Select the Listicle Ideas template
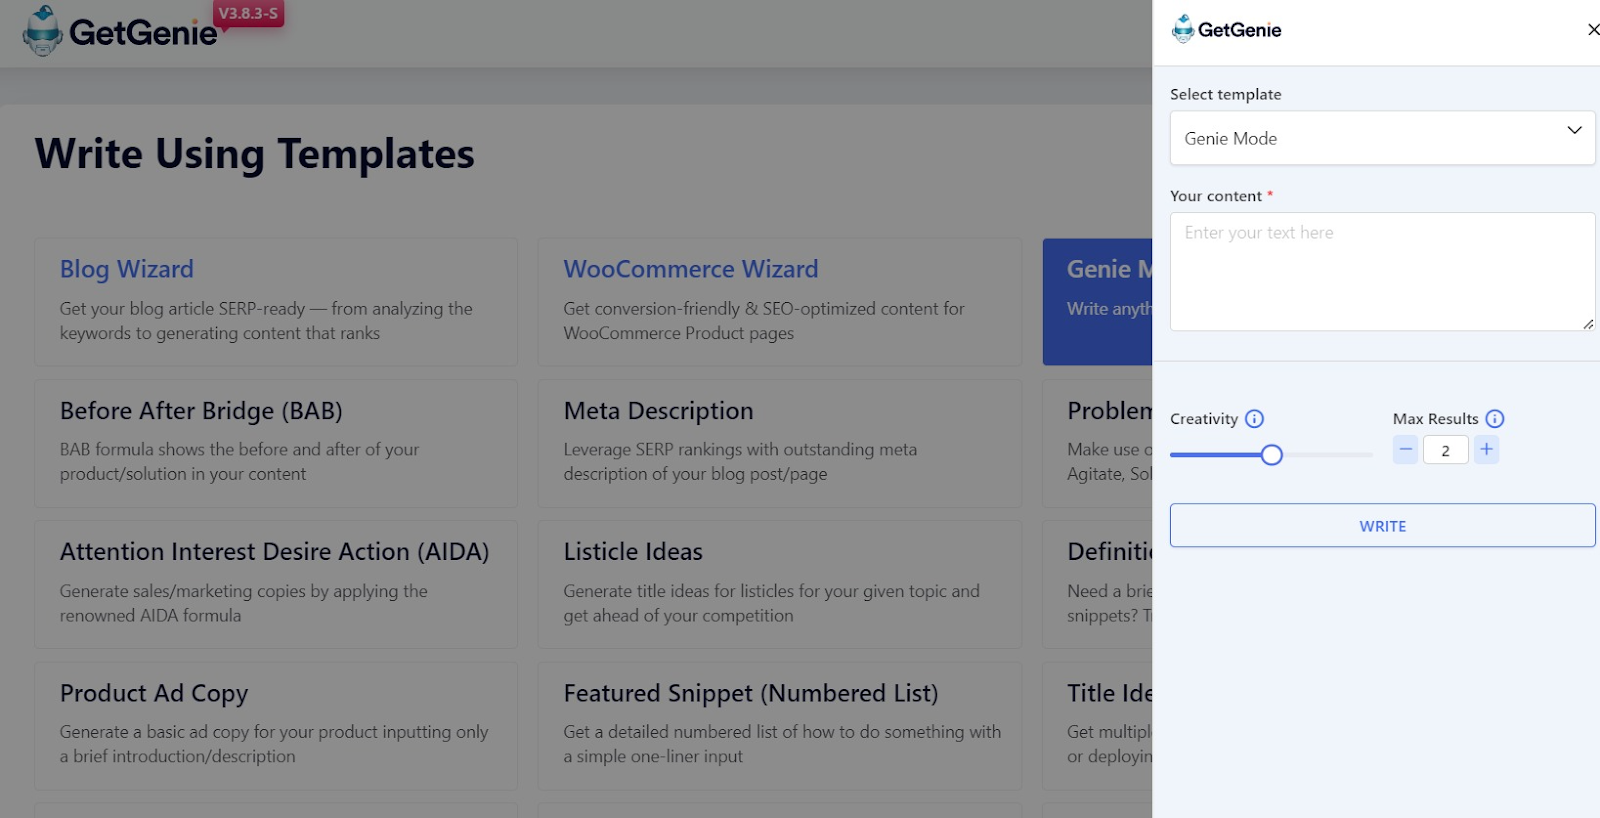Screen dimensions: 1600x818 [x=780, y=584]
